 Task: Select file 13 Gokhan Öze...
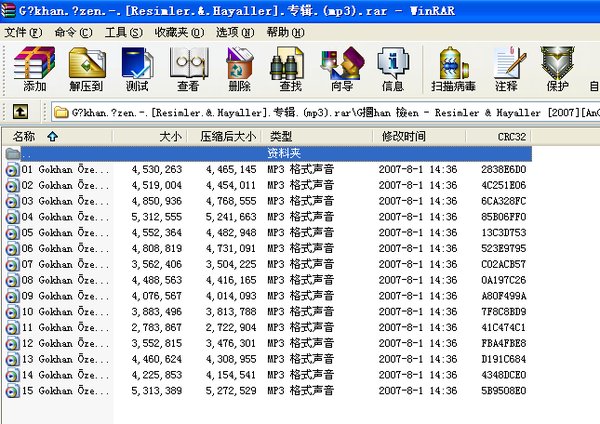coord(65,359)
